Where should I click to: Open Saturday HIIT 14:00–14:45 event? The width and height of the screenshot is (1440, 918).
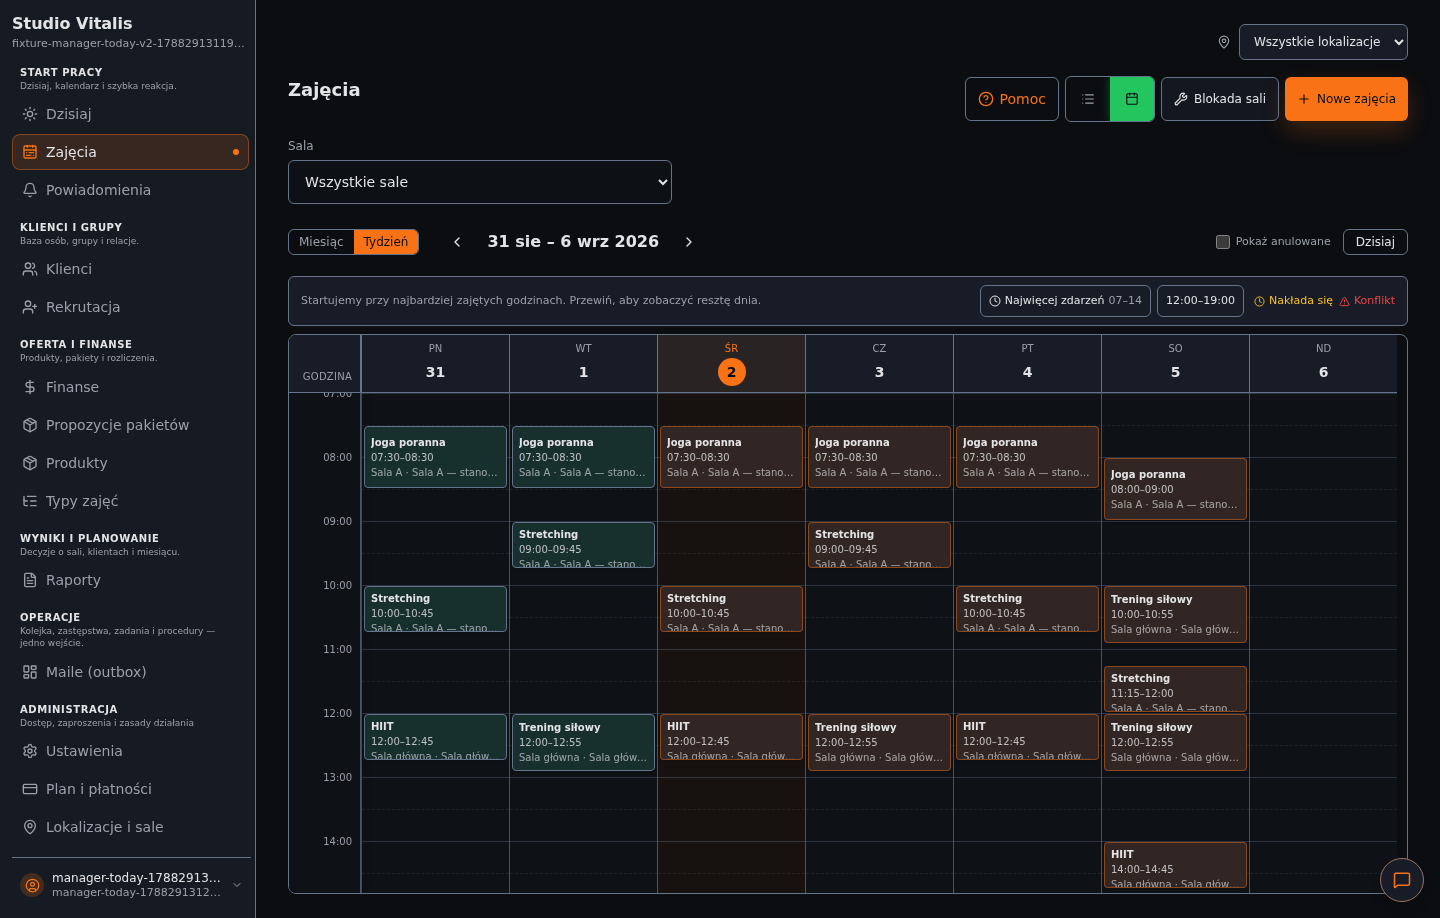click(x=1175, y=865)
